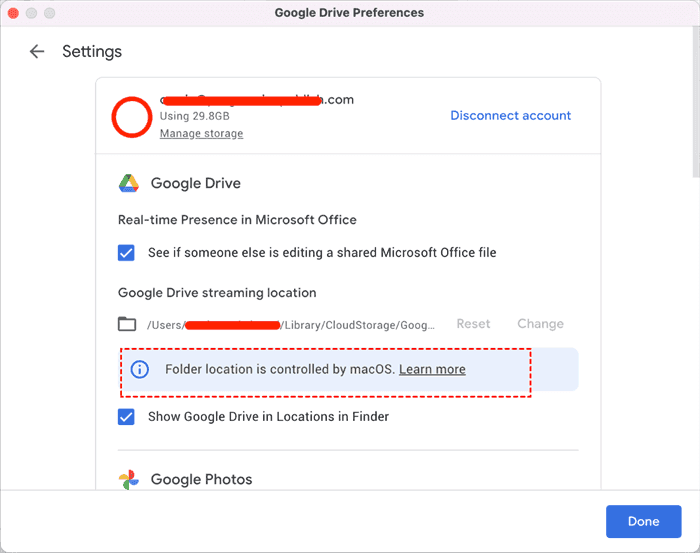Click the account profile avatar circle
700x553 pixels.
[x=131, y=117]
